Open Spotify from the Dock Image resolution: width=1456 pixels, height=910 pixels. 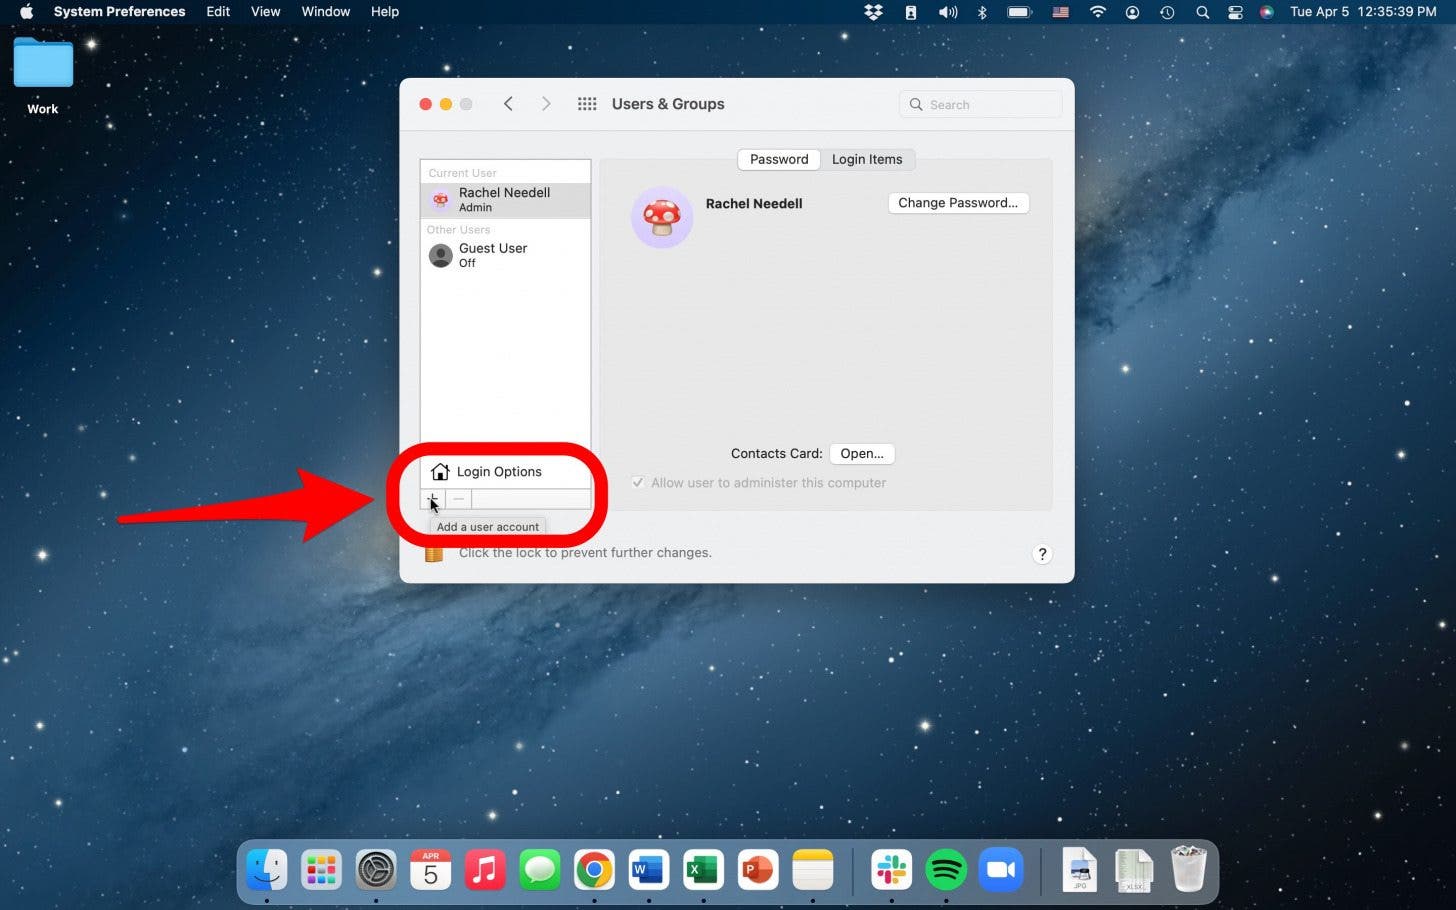pos(945,870)
